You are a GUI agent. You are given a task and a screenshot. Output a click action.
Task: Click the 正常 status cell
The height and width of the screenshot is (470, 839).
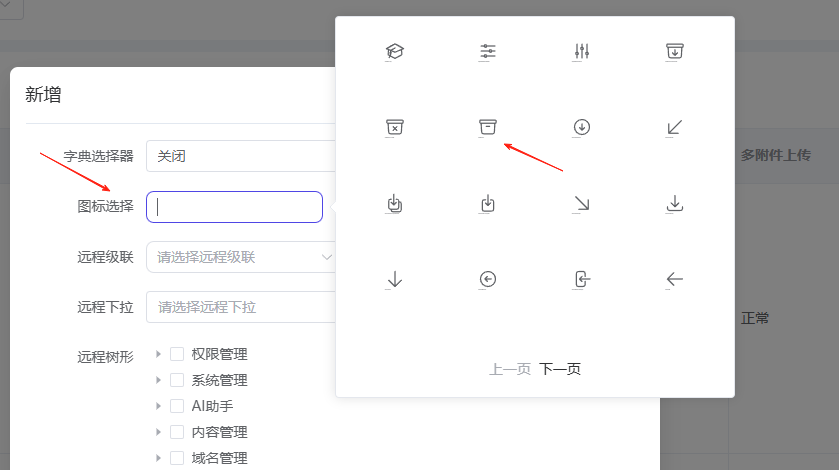point(755,318)
